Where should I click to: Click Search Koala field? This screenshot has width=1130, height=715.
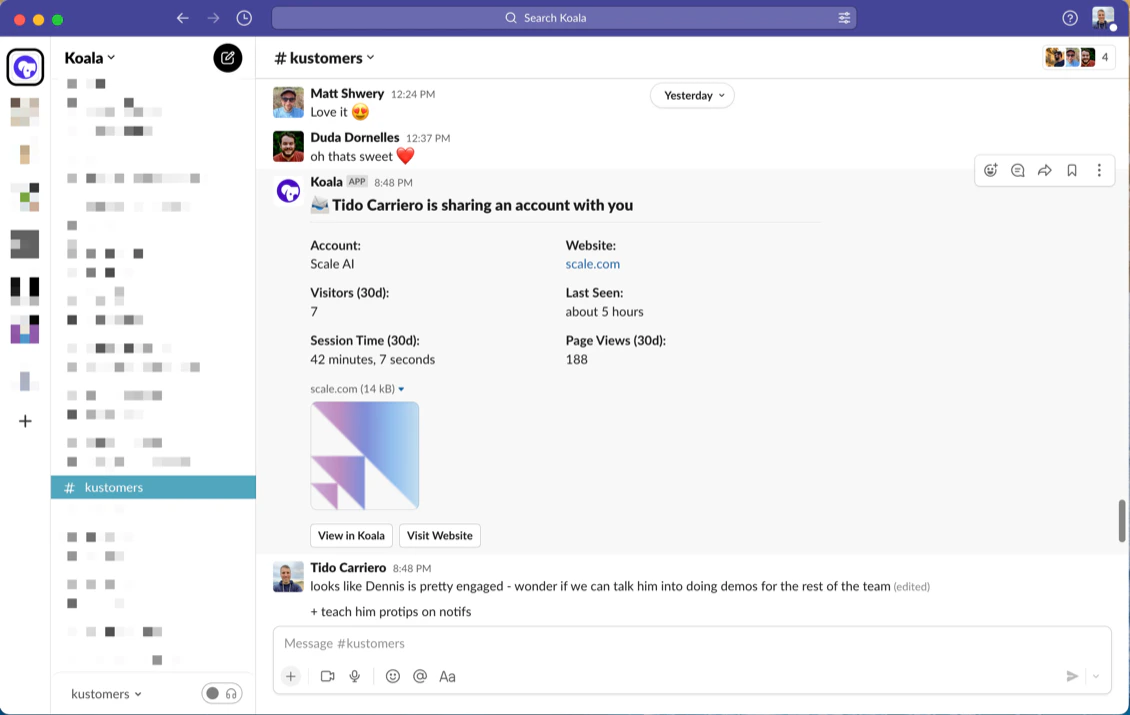point(564,18)
